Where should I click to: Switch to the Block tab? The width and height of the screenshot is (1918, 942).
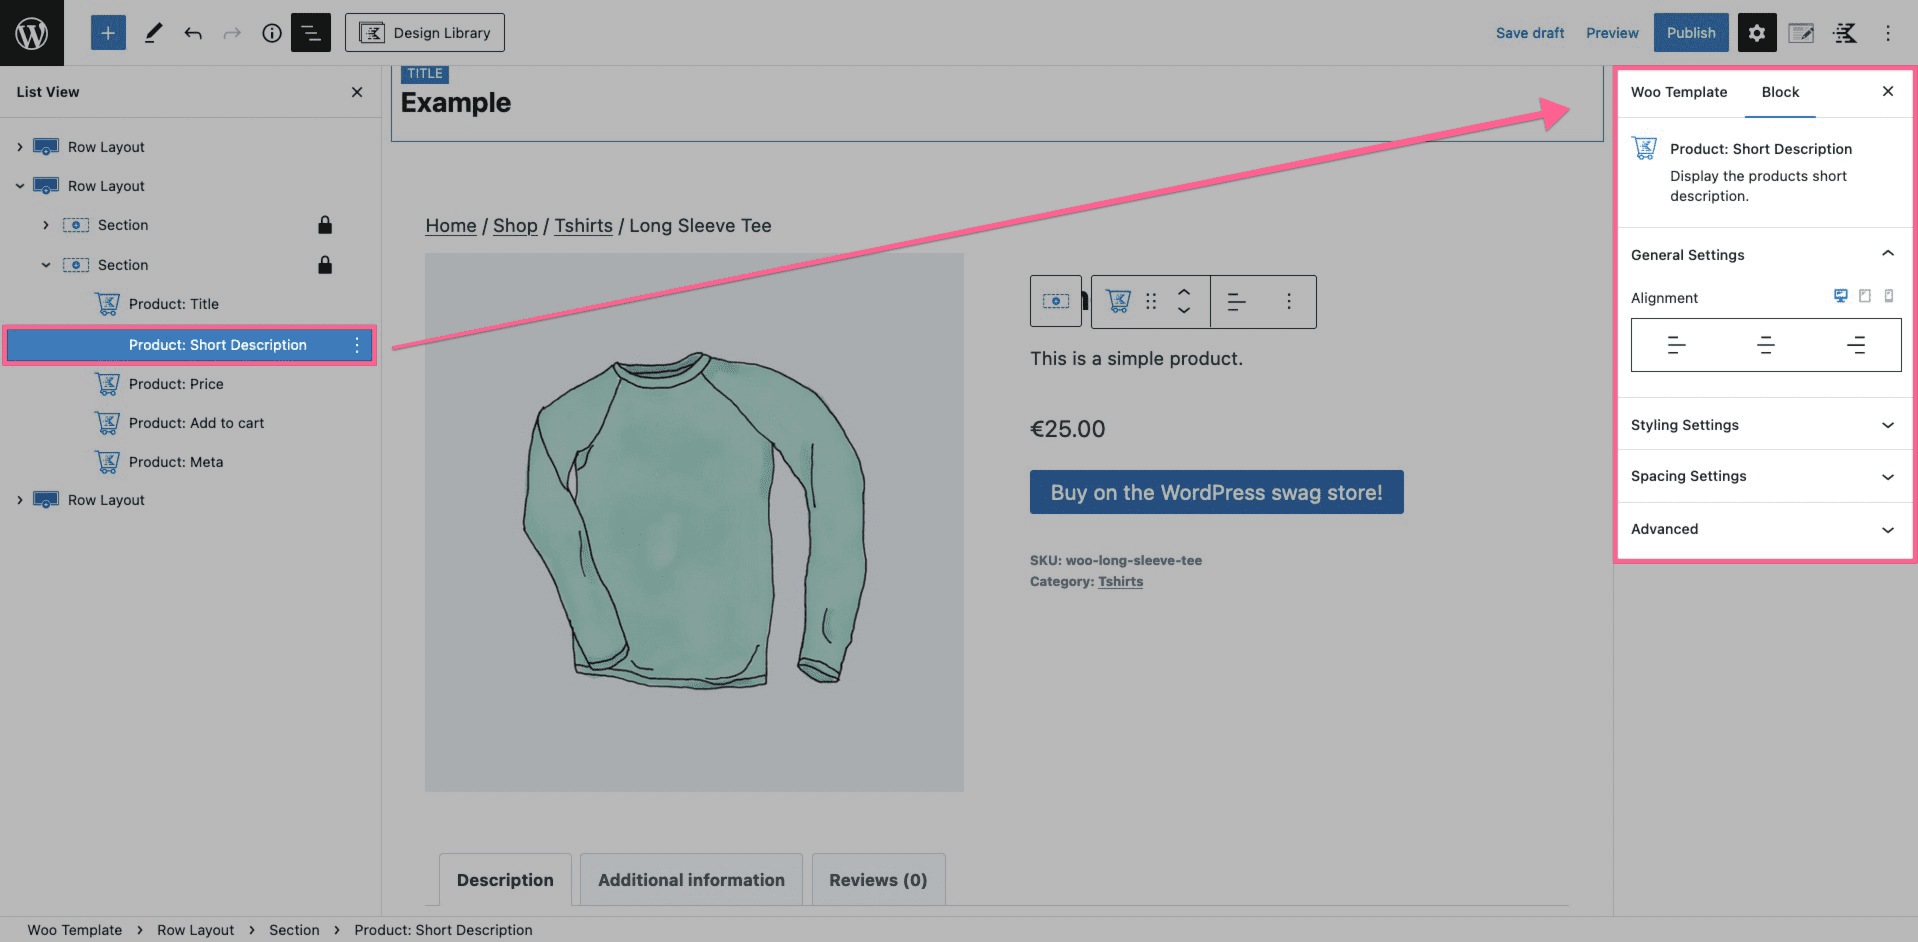tap(1780, 92)
